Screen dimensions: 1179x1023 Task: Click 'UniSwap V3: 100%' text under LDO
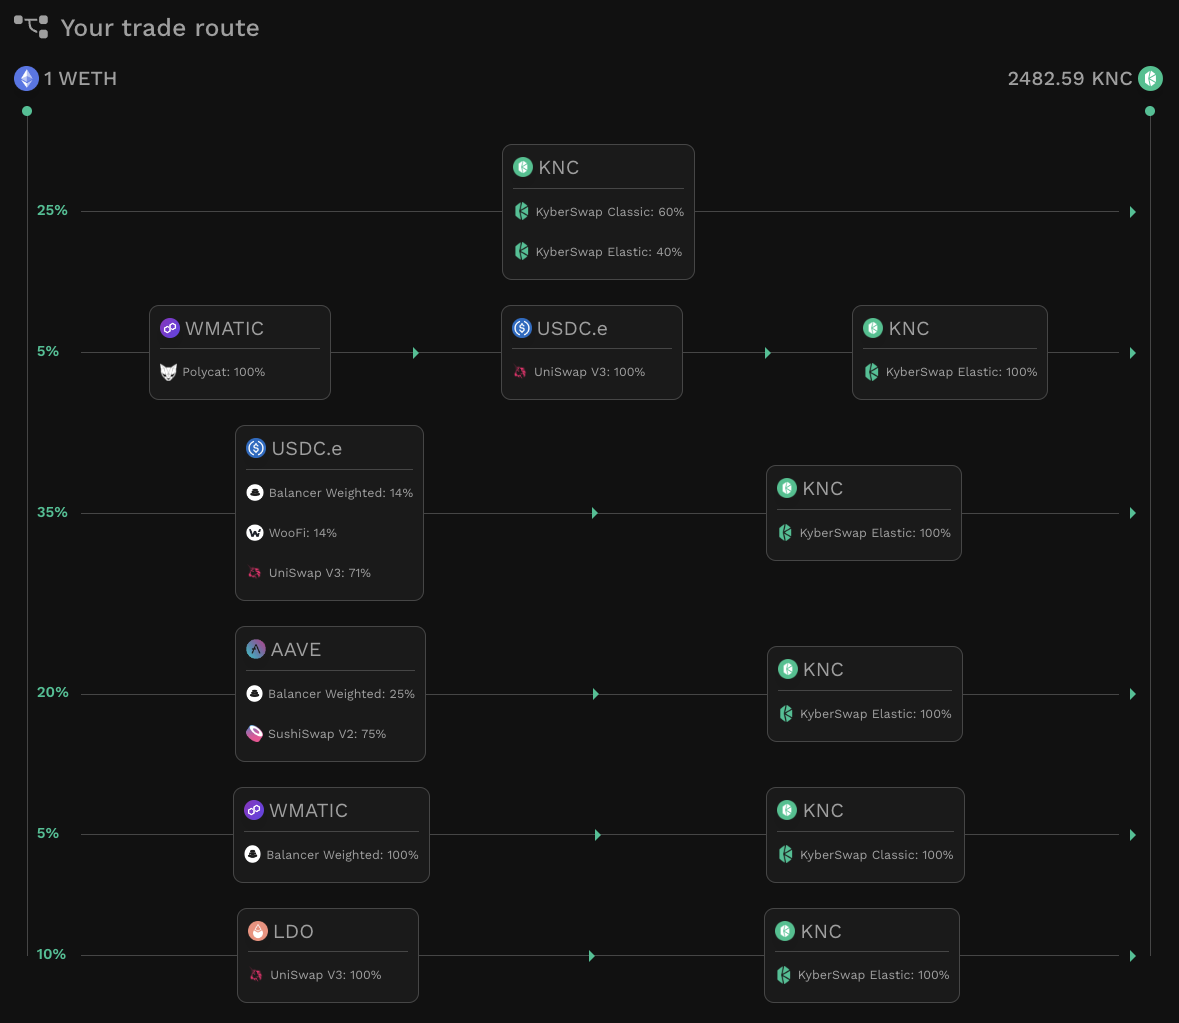click(326, 975)
